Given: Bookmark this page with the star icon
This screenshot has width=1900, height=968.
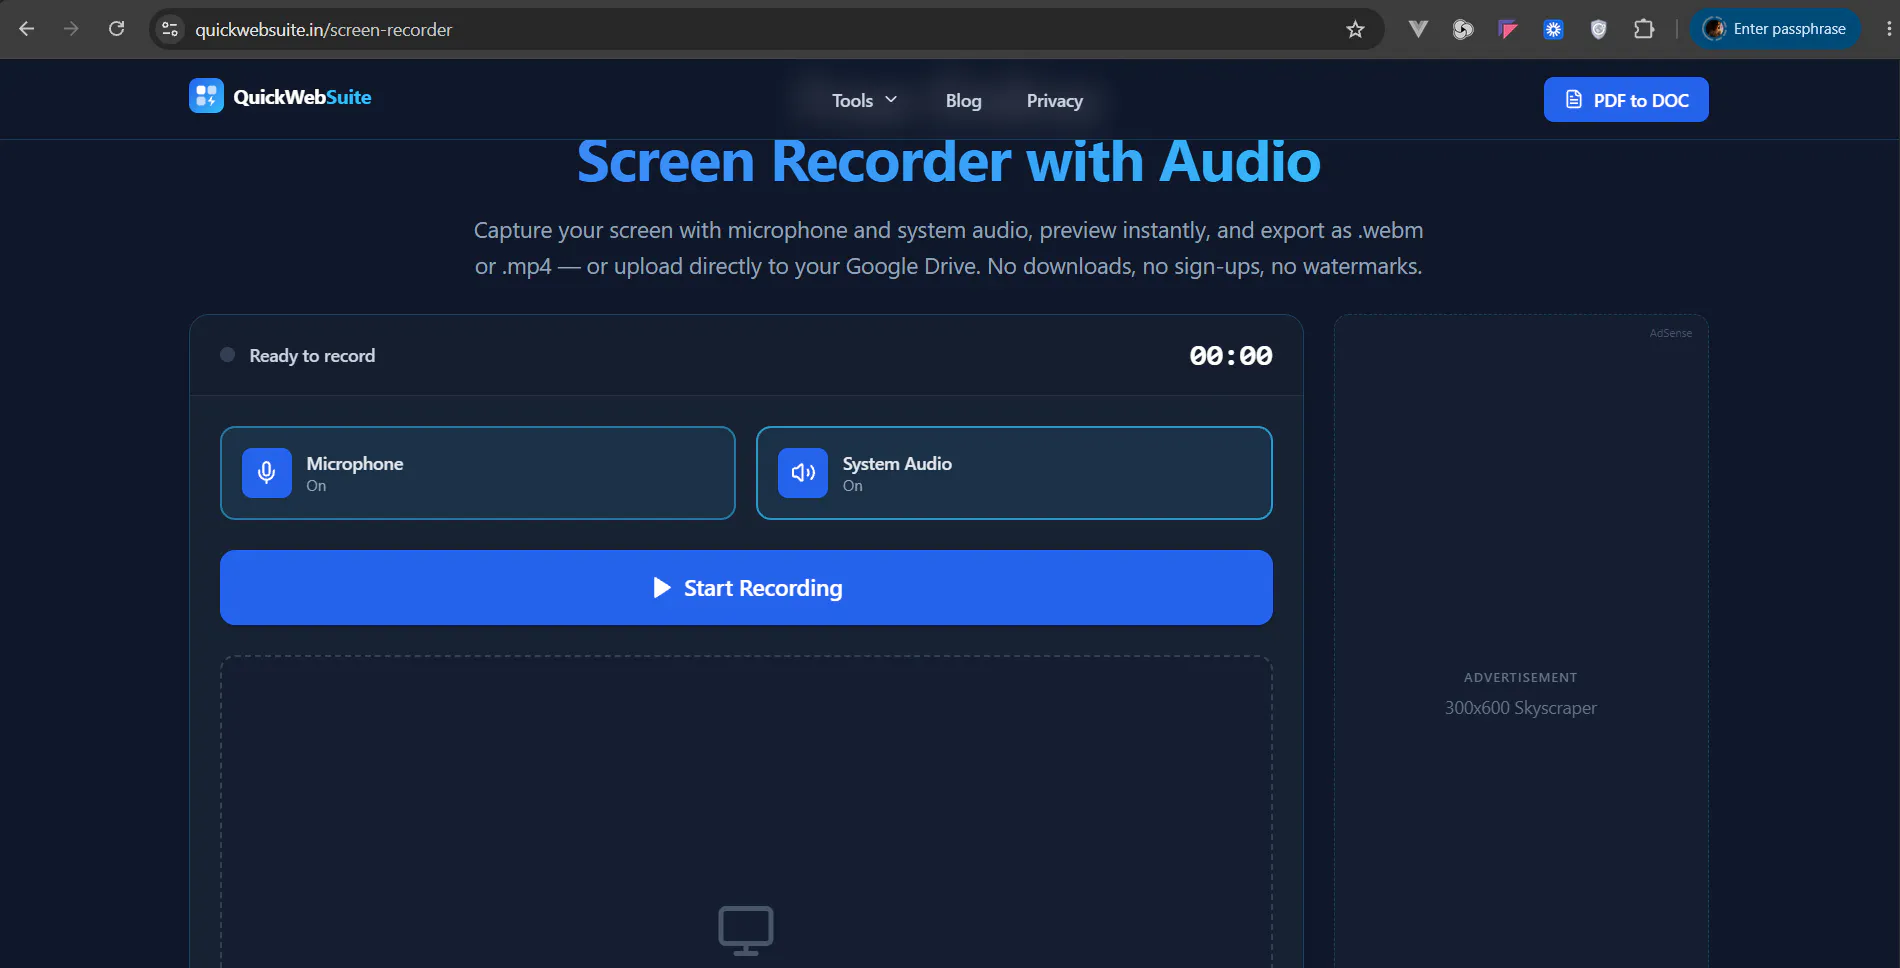Looking at the screenshot, I should click(x=1355, y=29).
